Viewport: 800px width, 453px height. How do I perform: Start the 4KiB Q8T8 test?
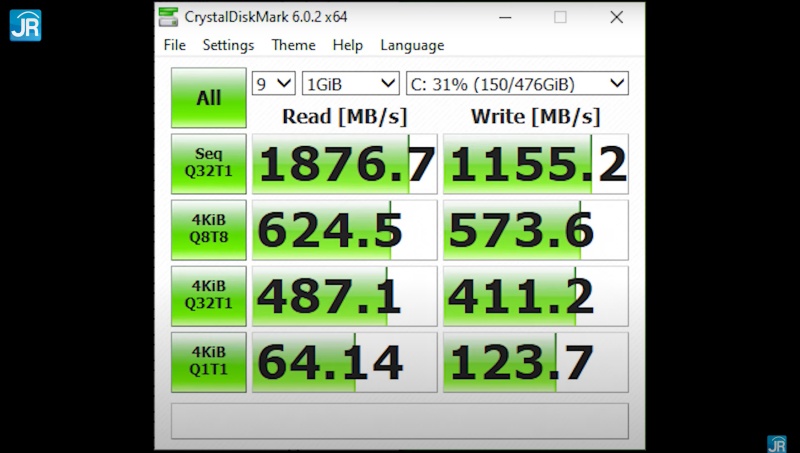(209, 230)
